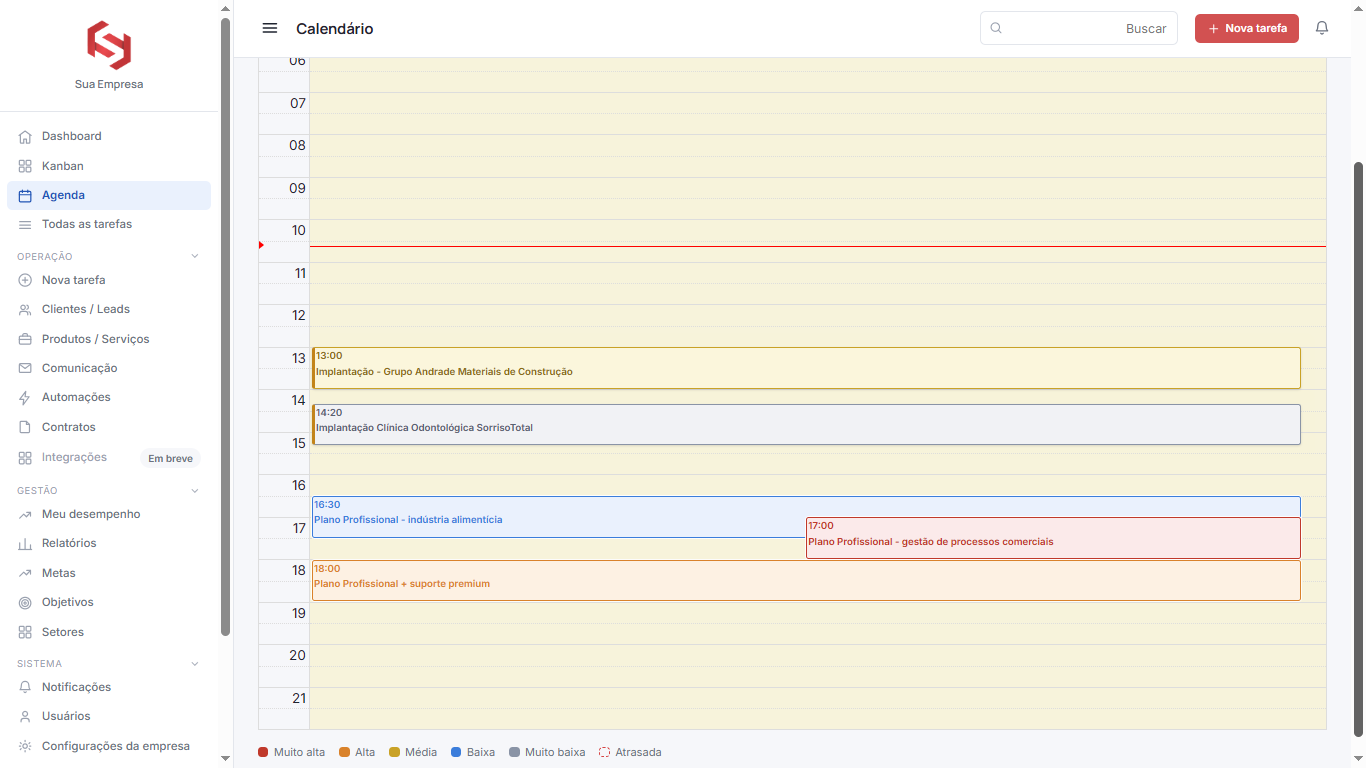Click the Muito alta red legend swatch

pyautogui.click(x=263, y=752)
